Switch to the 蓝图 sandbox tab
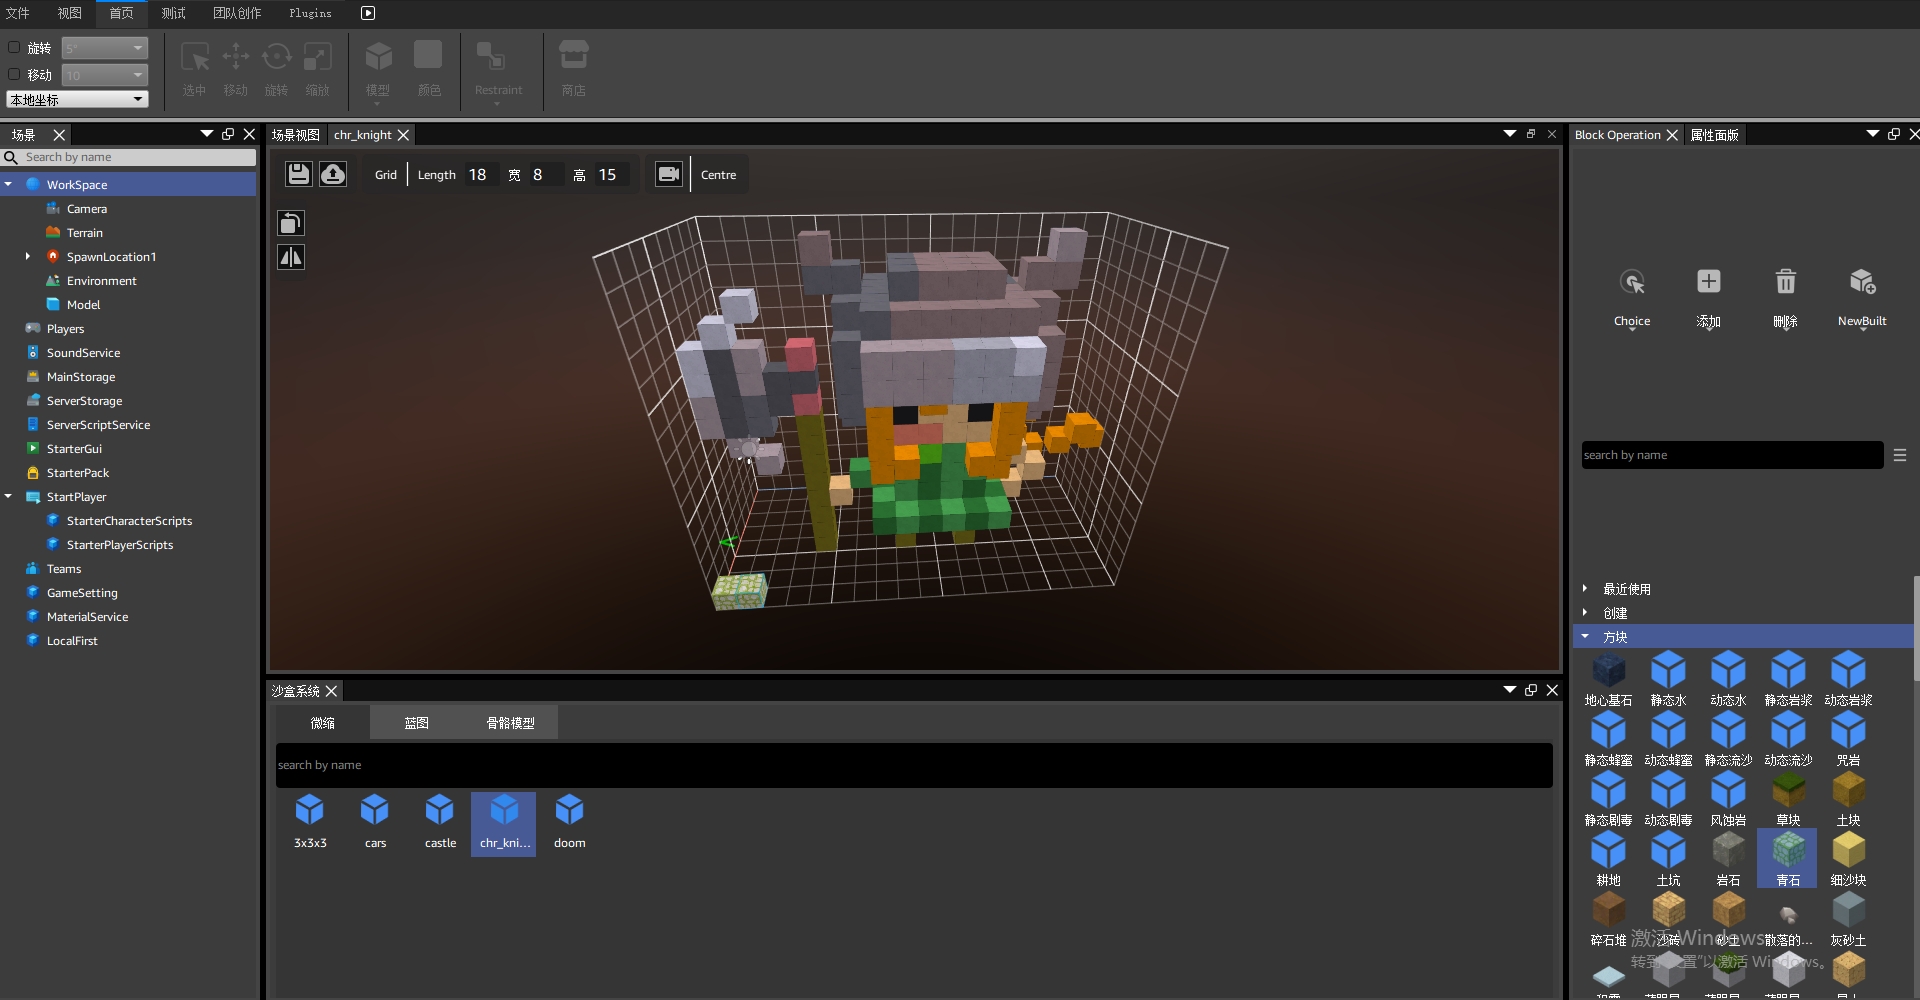Viewport: 1920px width, 1000px height. coord(417,723)
